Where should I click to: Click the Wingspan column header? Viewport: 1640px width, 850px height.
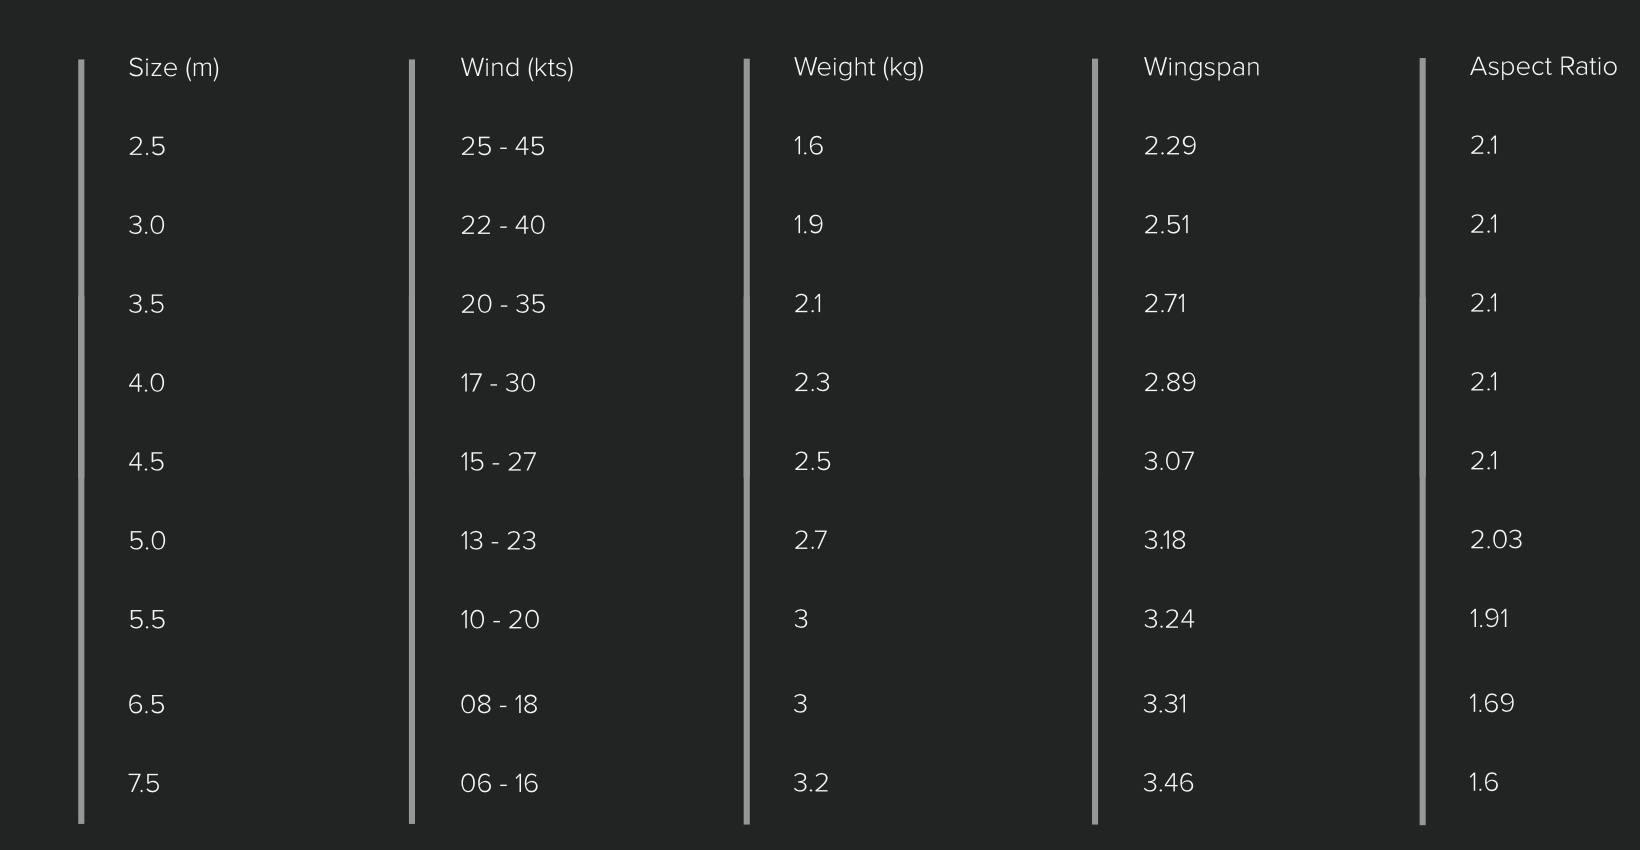[x=1201, y=67]
